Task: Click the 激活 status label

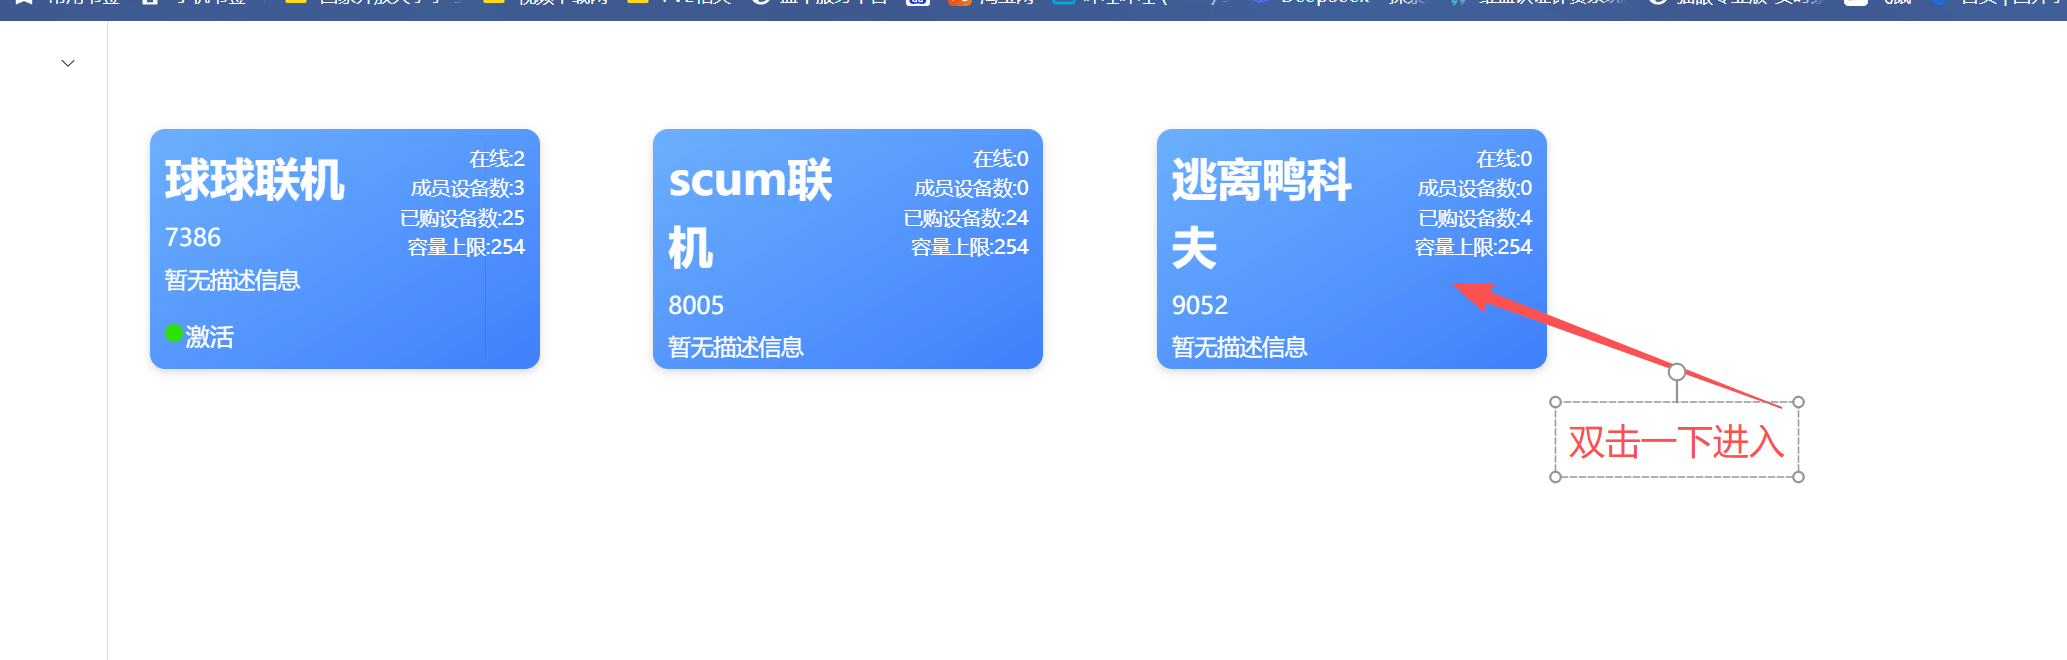Action: coord(209,337)
